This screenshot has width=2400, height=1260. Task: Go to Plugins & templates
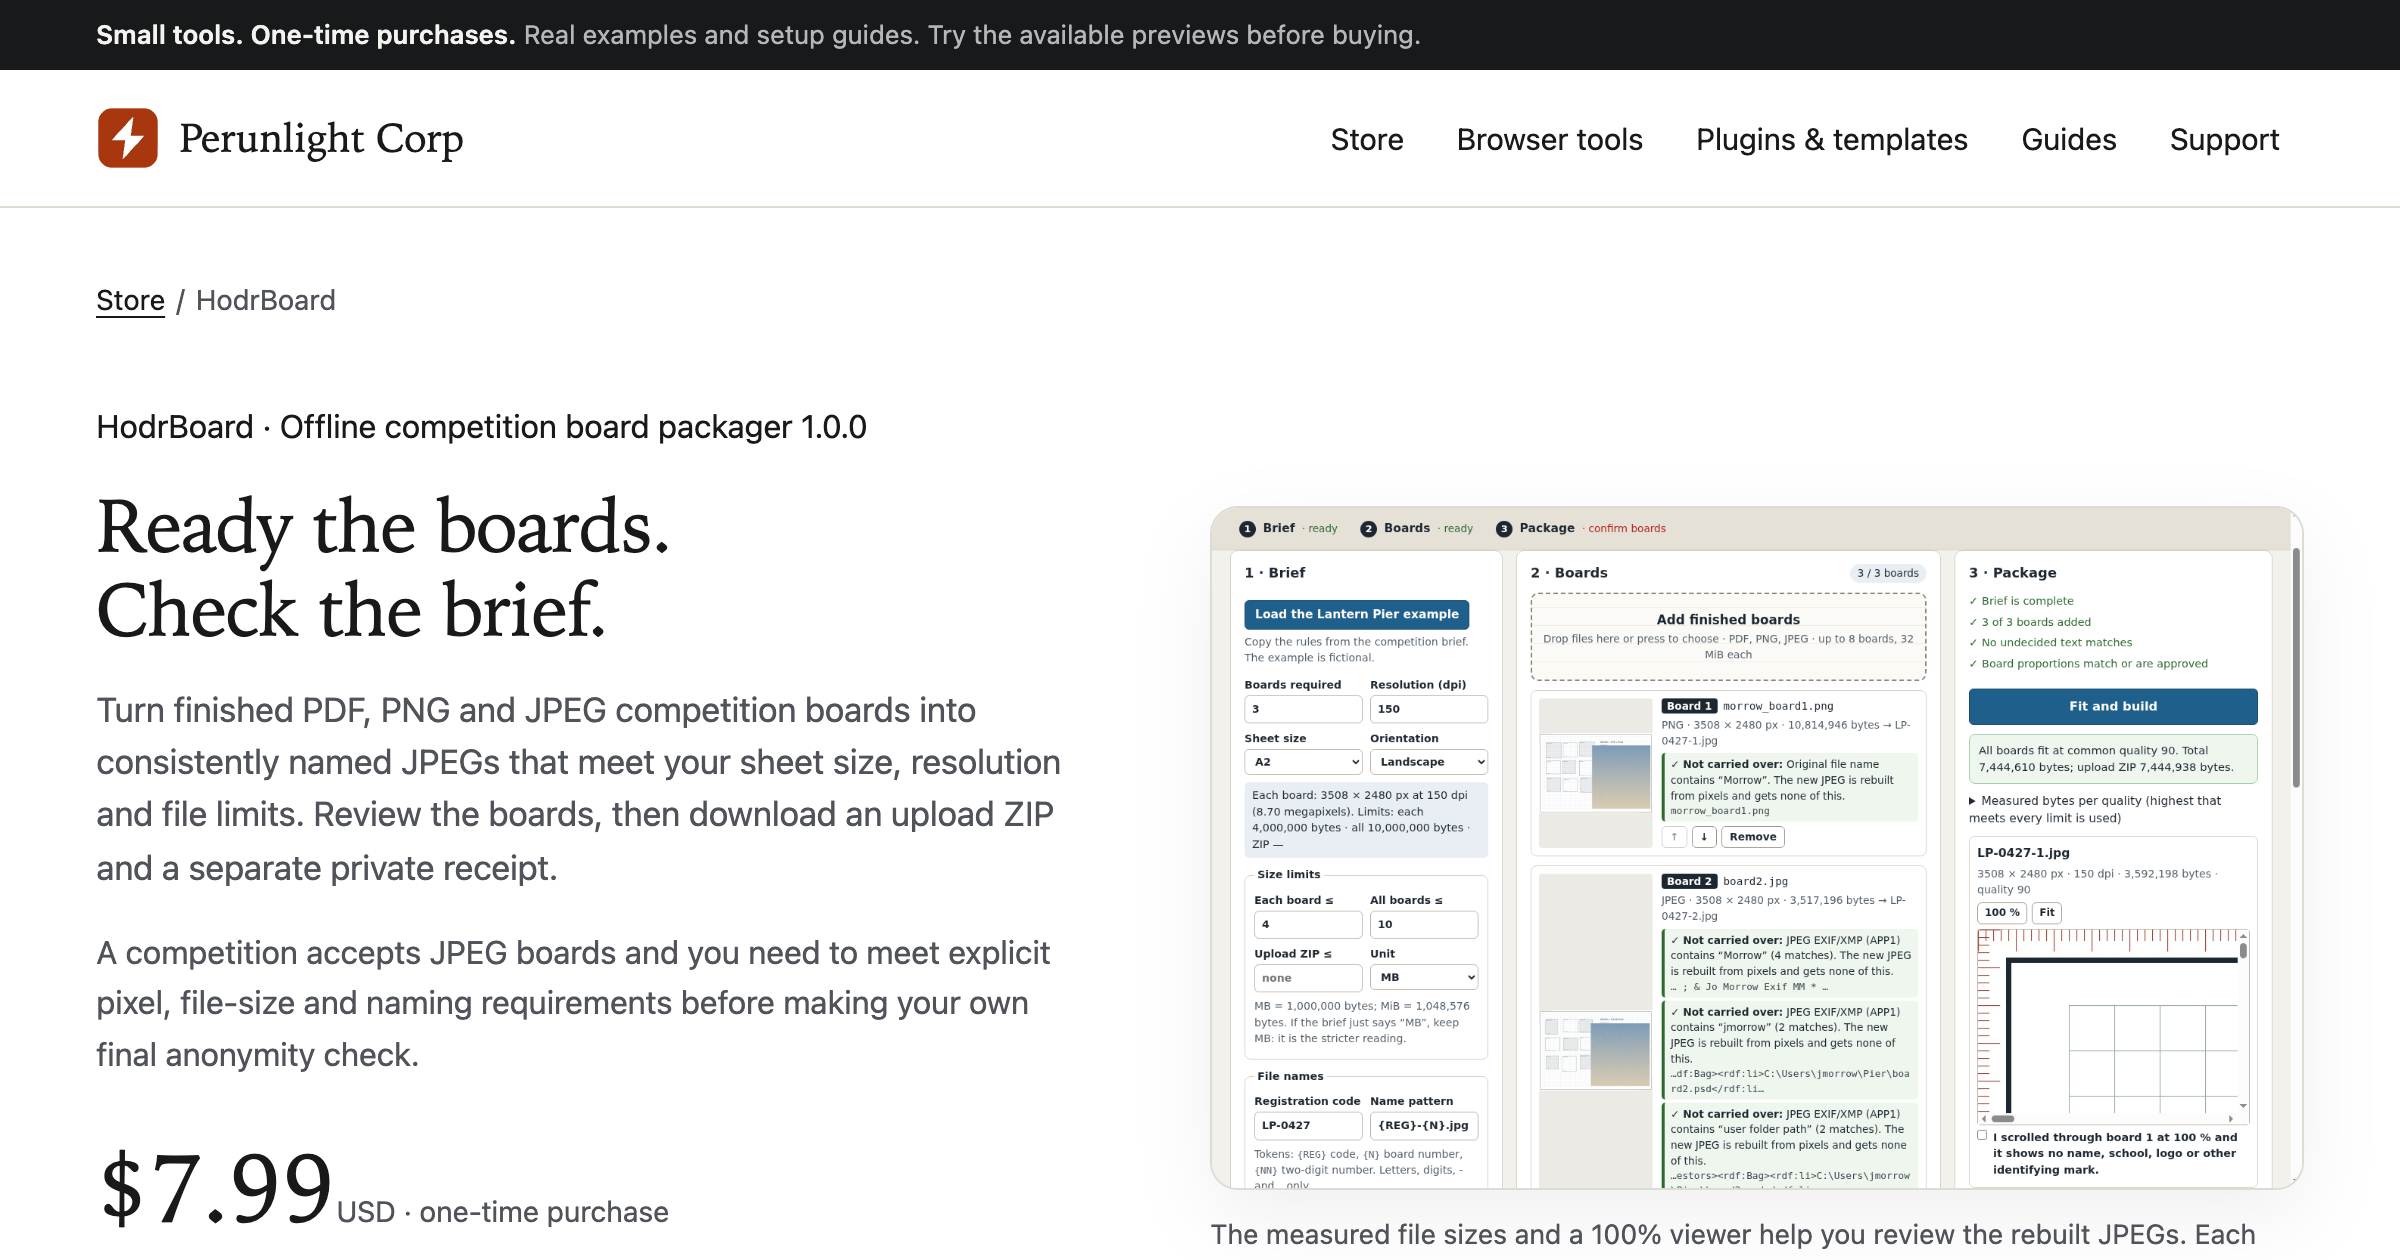tap(1831, 139)
